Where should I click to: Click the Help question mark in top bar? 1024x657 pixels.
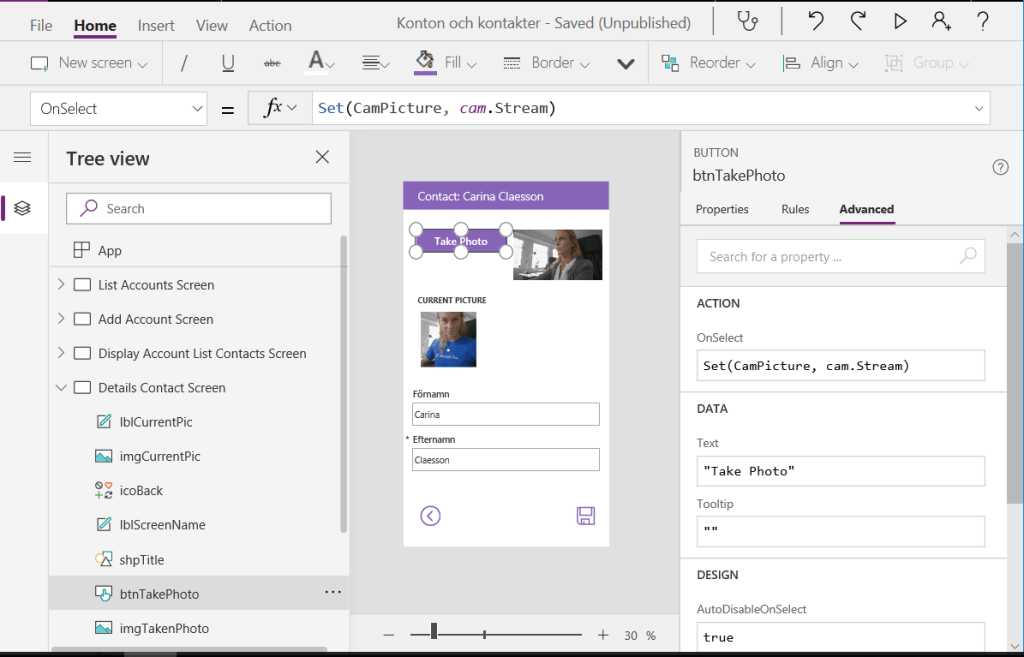(983, 21)
